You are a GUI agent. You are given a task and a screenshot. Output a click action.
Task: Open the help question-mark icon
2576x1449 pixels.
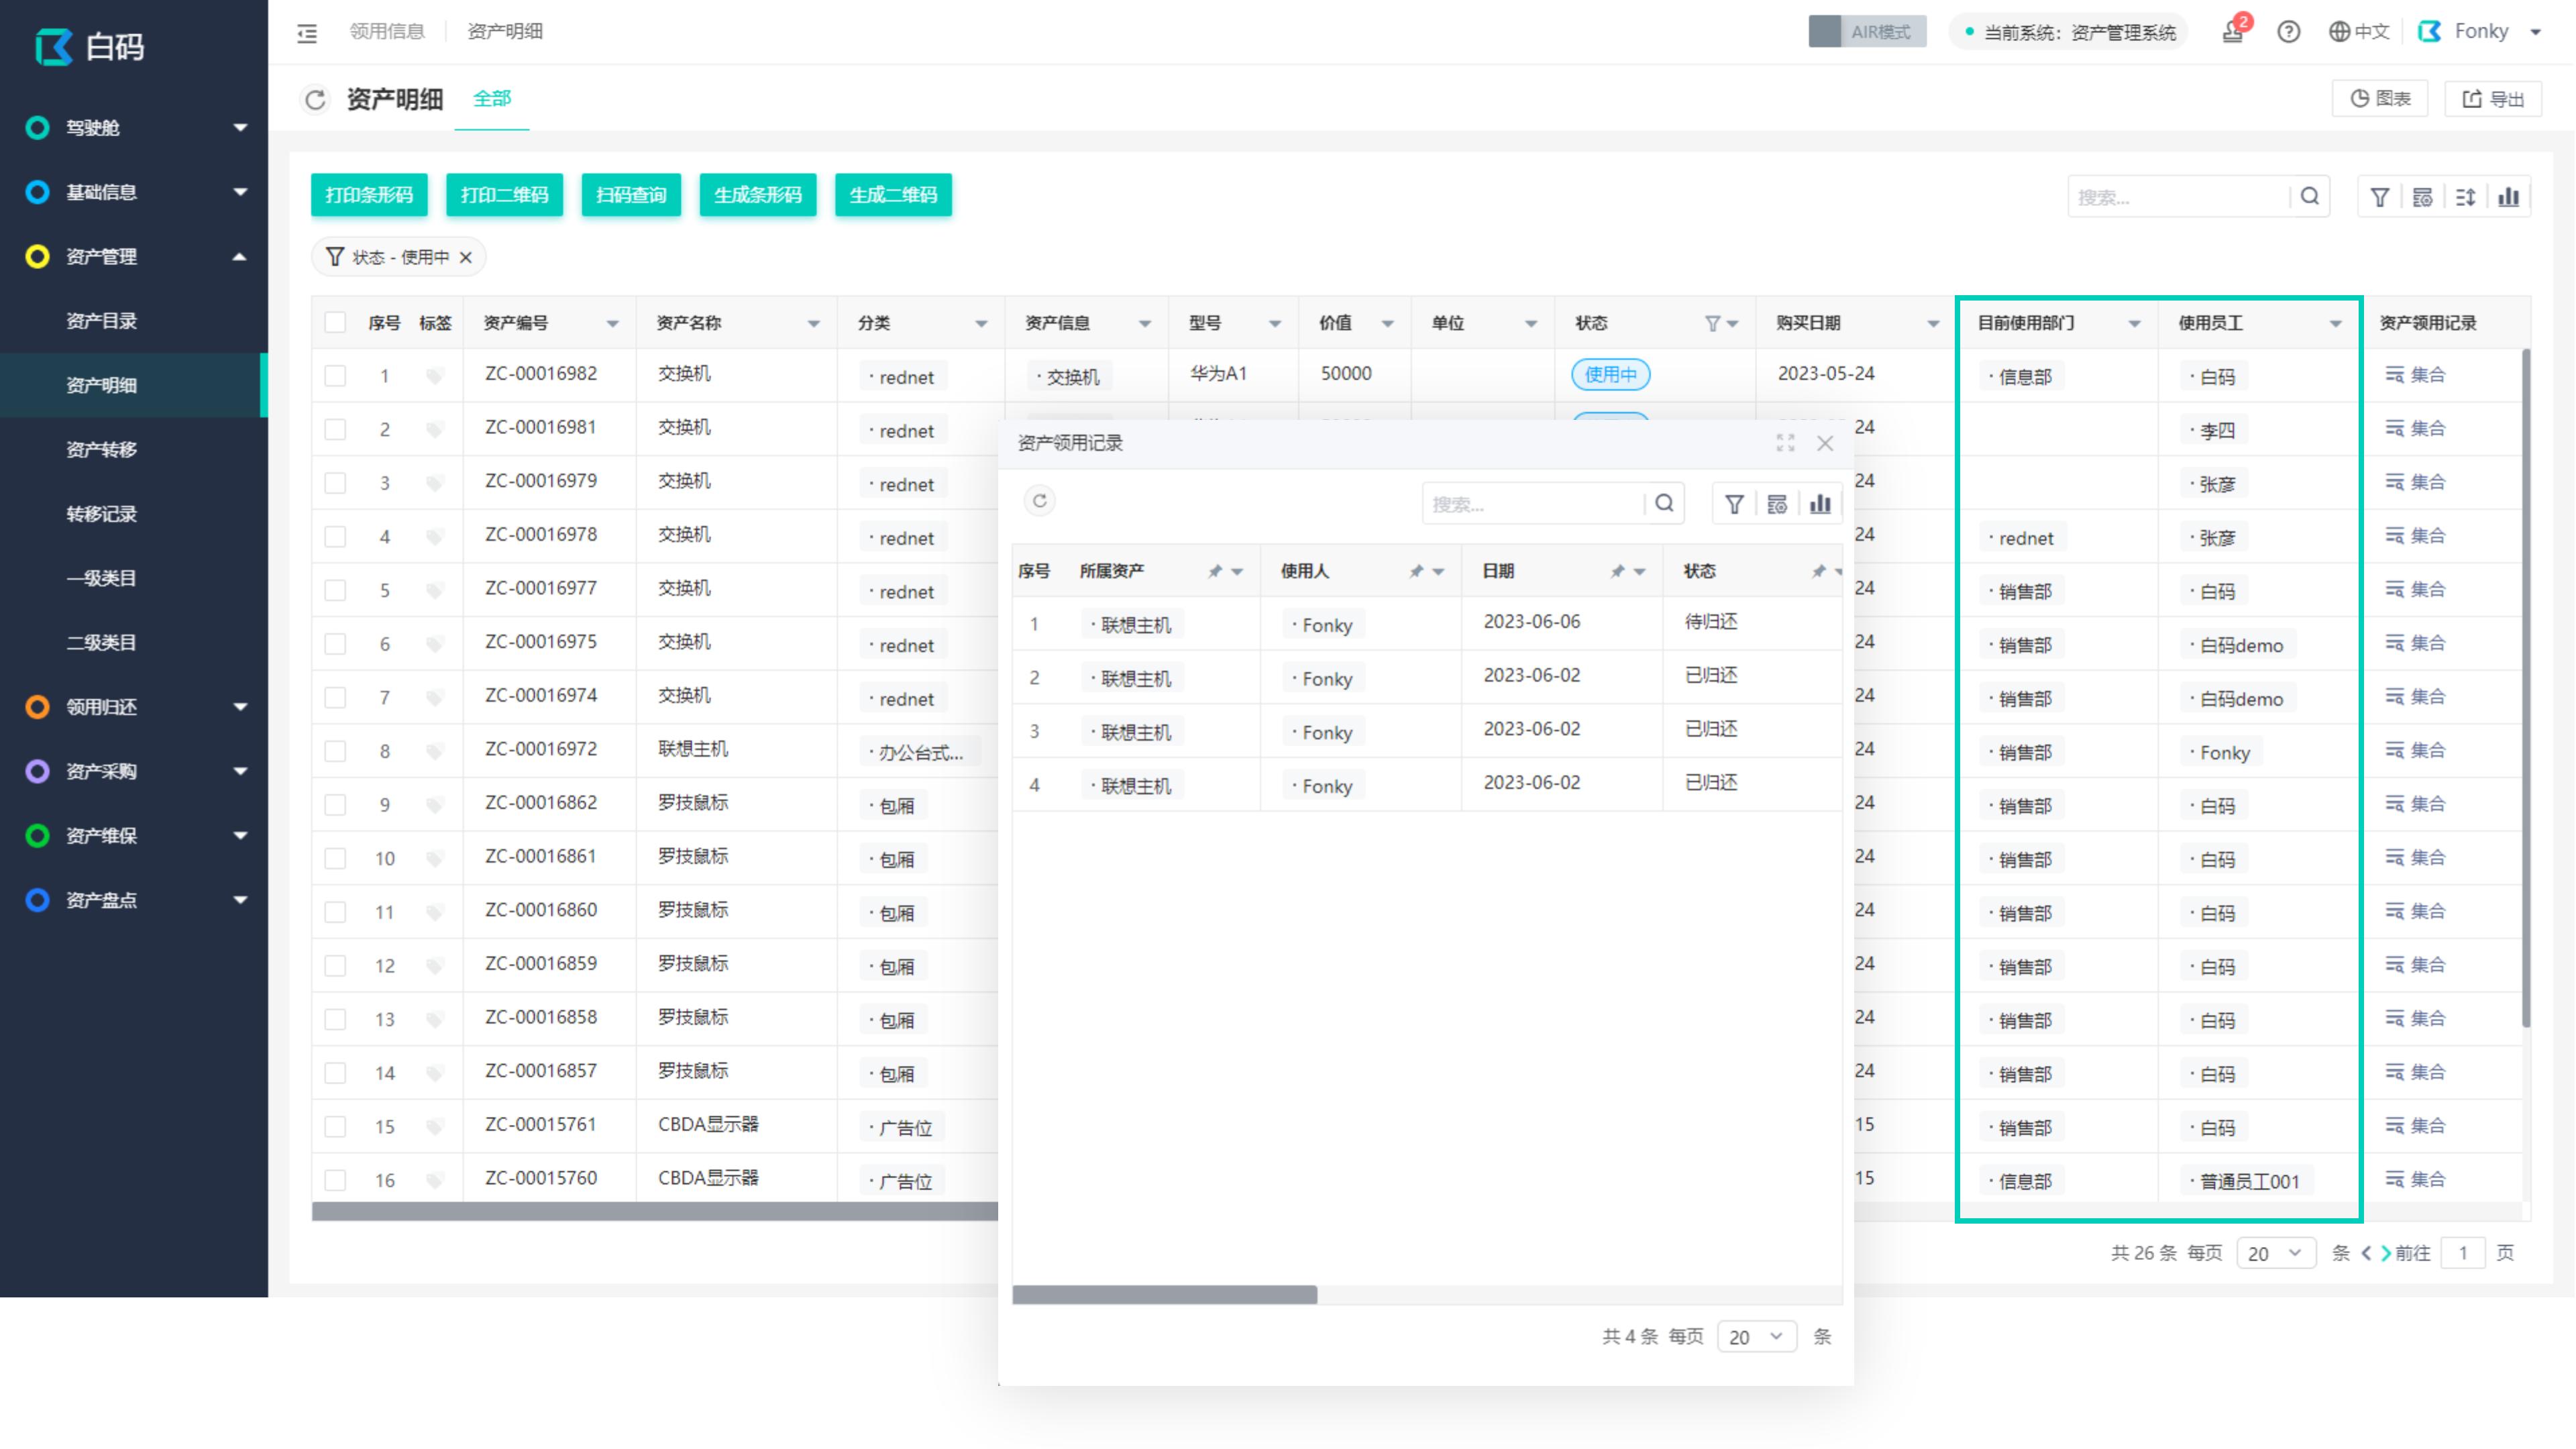coord(2289,31)
